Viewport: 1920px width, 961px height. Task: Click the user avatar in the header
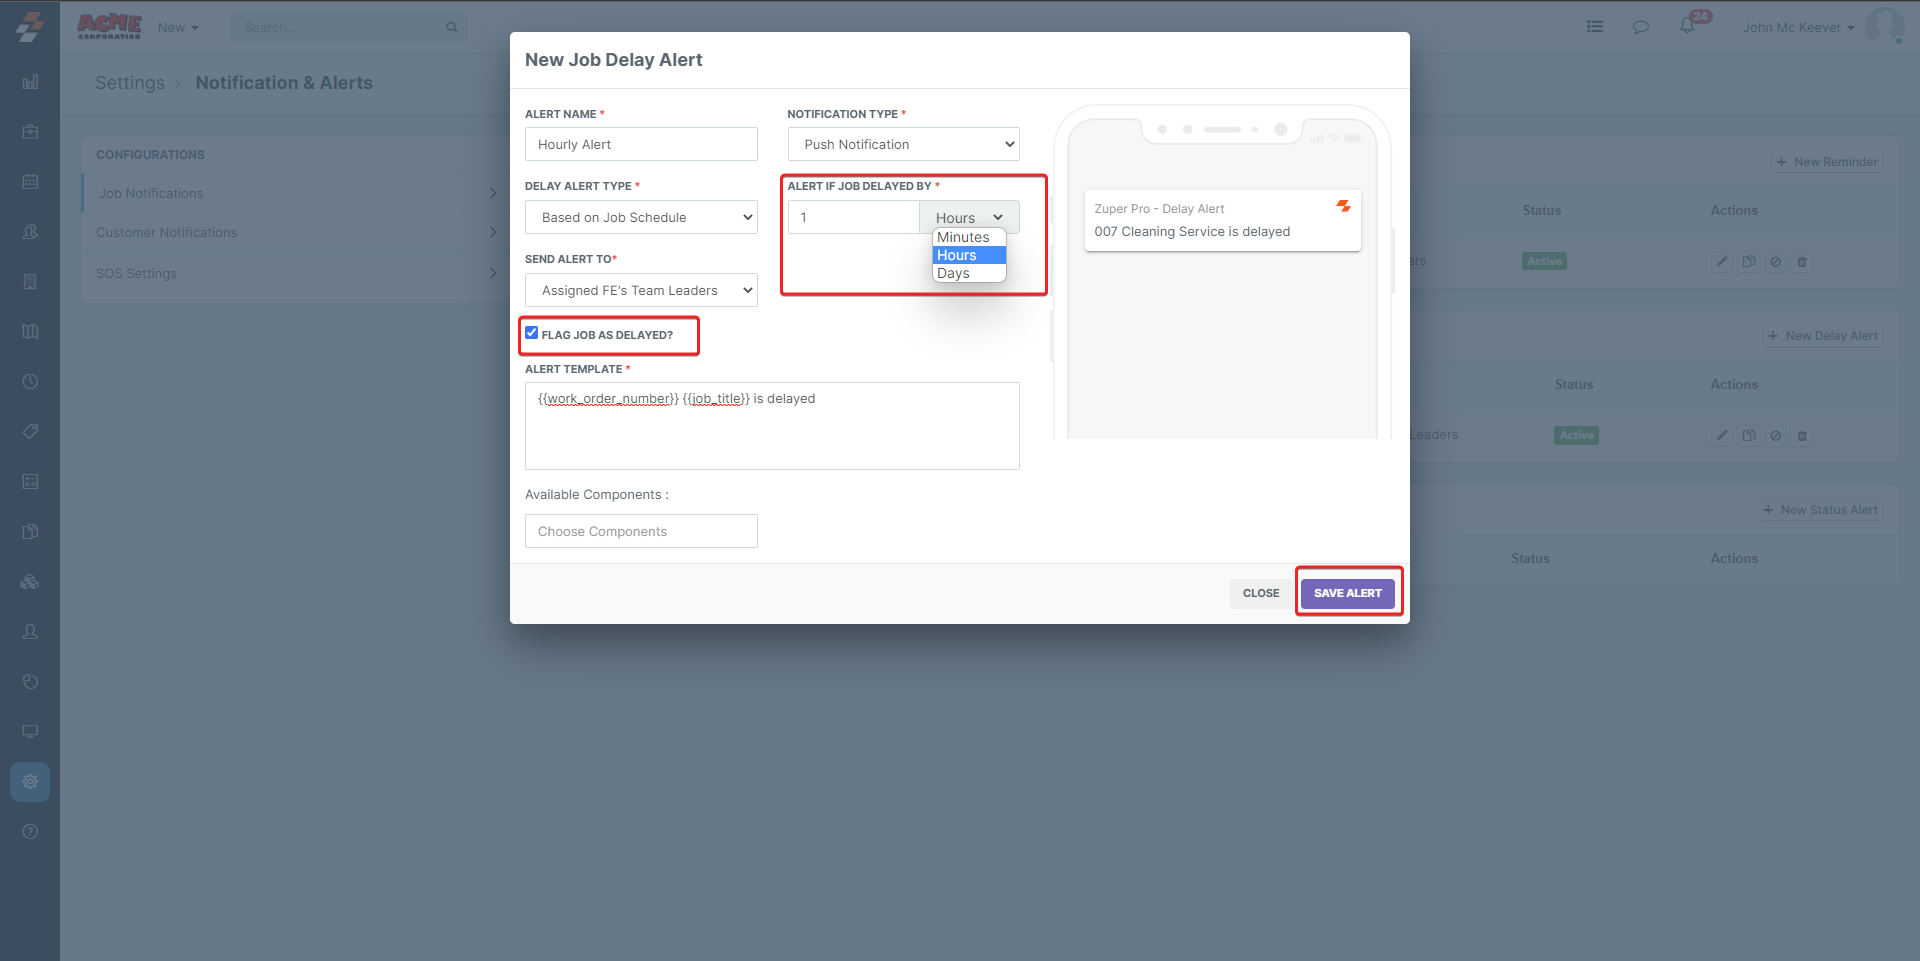(1884, 27)
